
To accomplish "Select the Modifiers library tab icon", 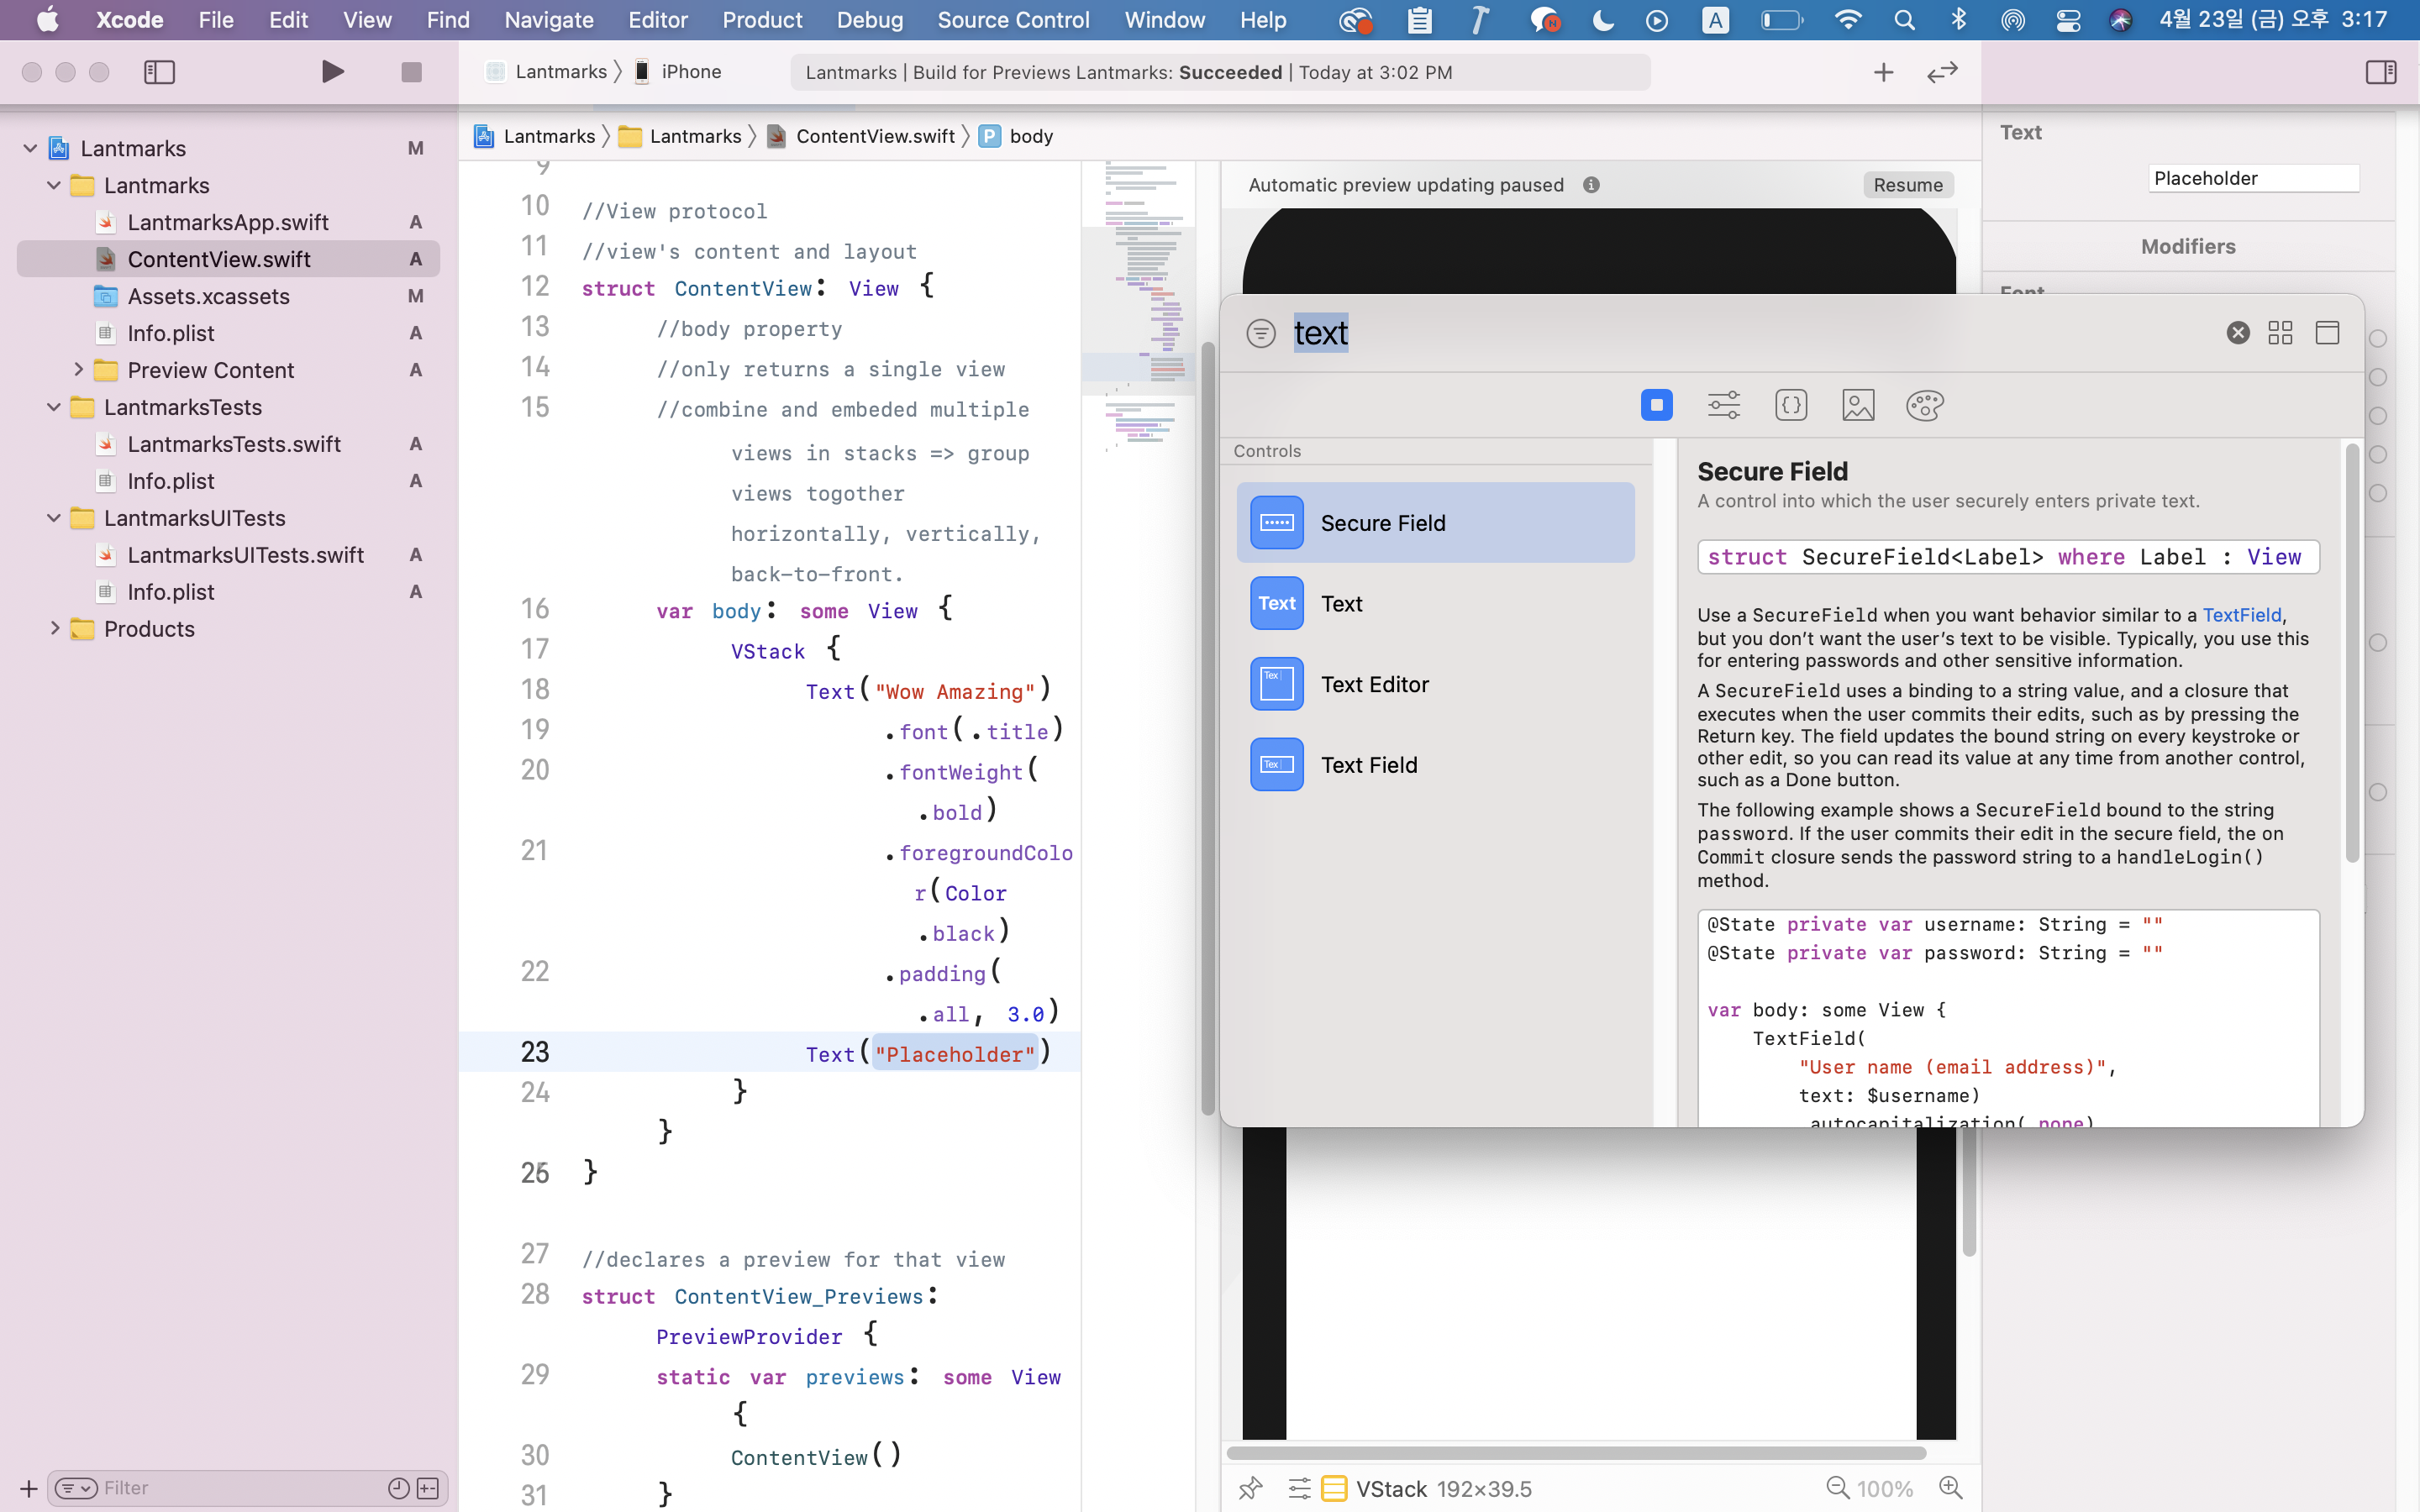I will click(1723, 405).
